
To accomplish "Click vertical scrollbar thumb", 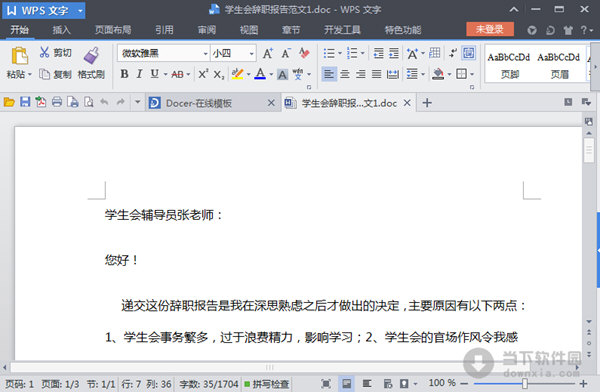I will (x=589, y=150).
